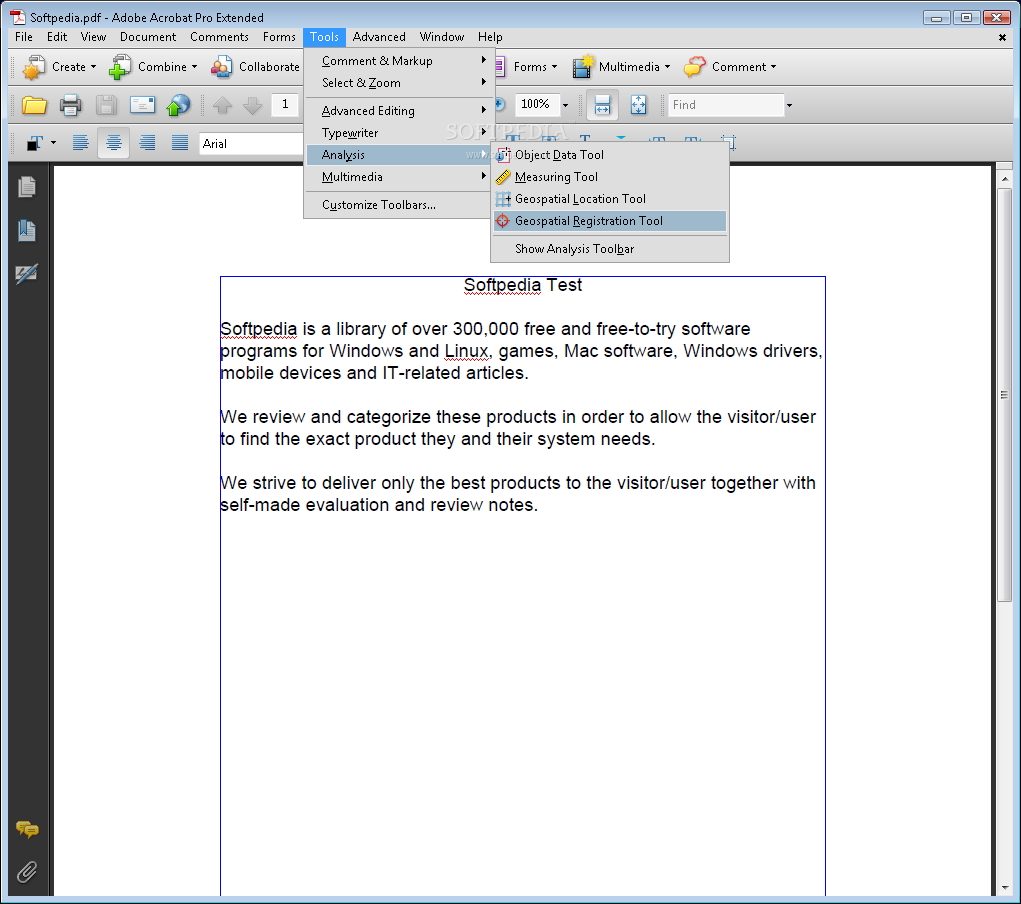Image resolution: width=1021 pixels, height=904 pixels.
Task: Expand the Comment dropdown arrow
Action: click(774, 67)
